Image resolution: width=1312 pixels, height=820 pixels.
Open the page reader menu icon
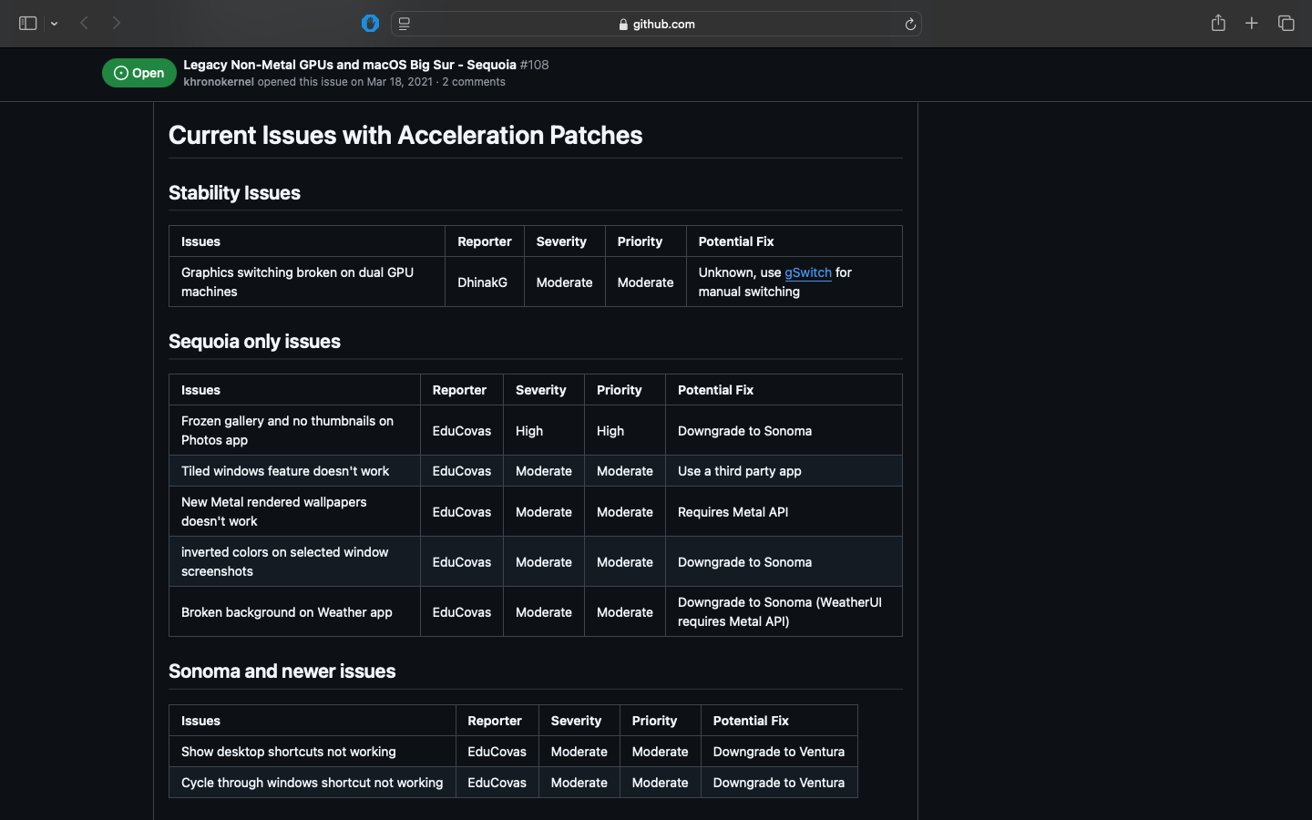point(404,24)
